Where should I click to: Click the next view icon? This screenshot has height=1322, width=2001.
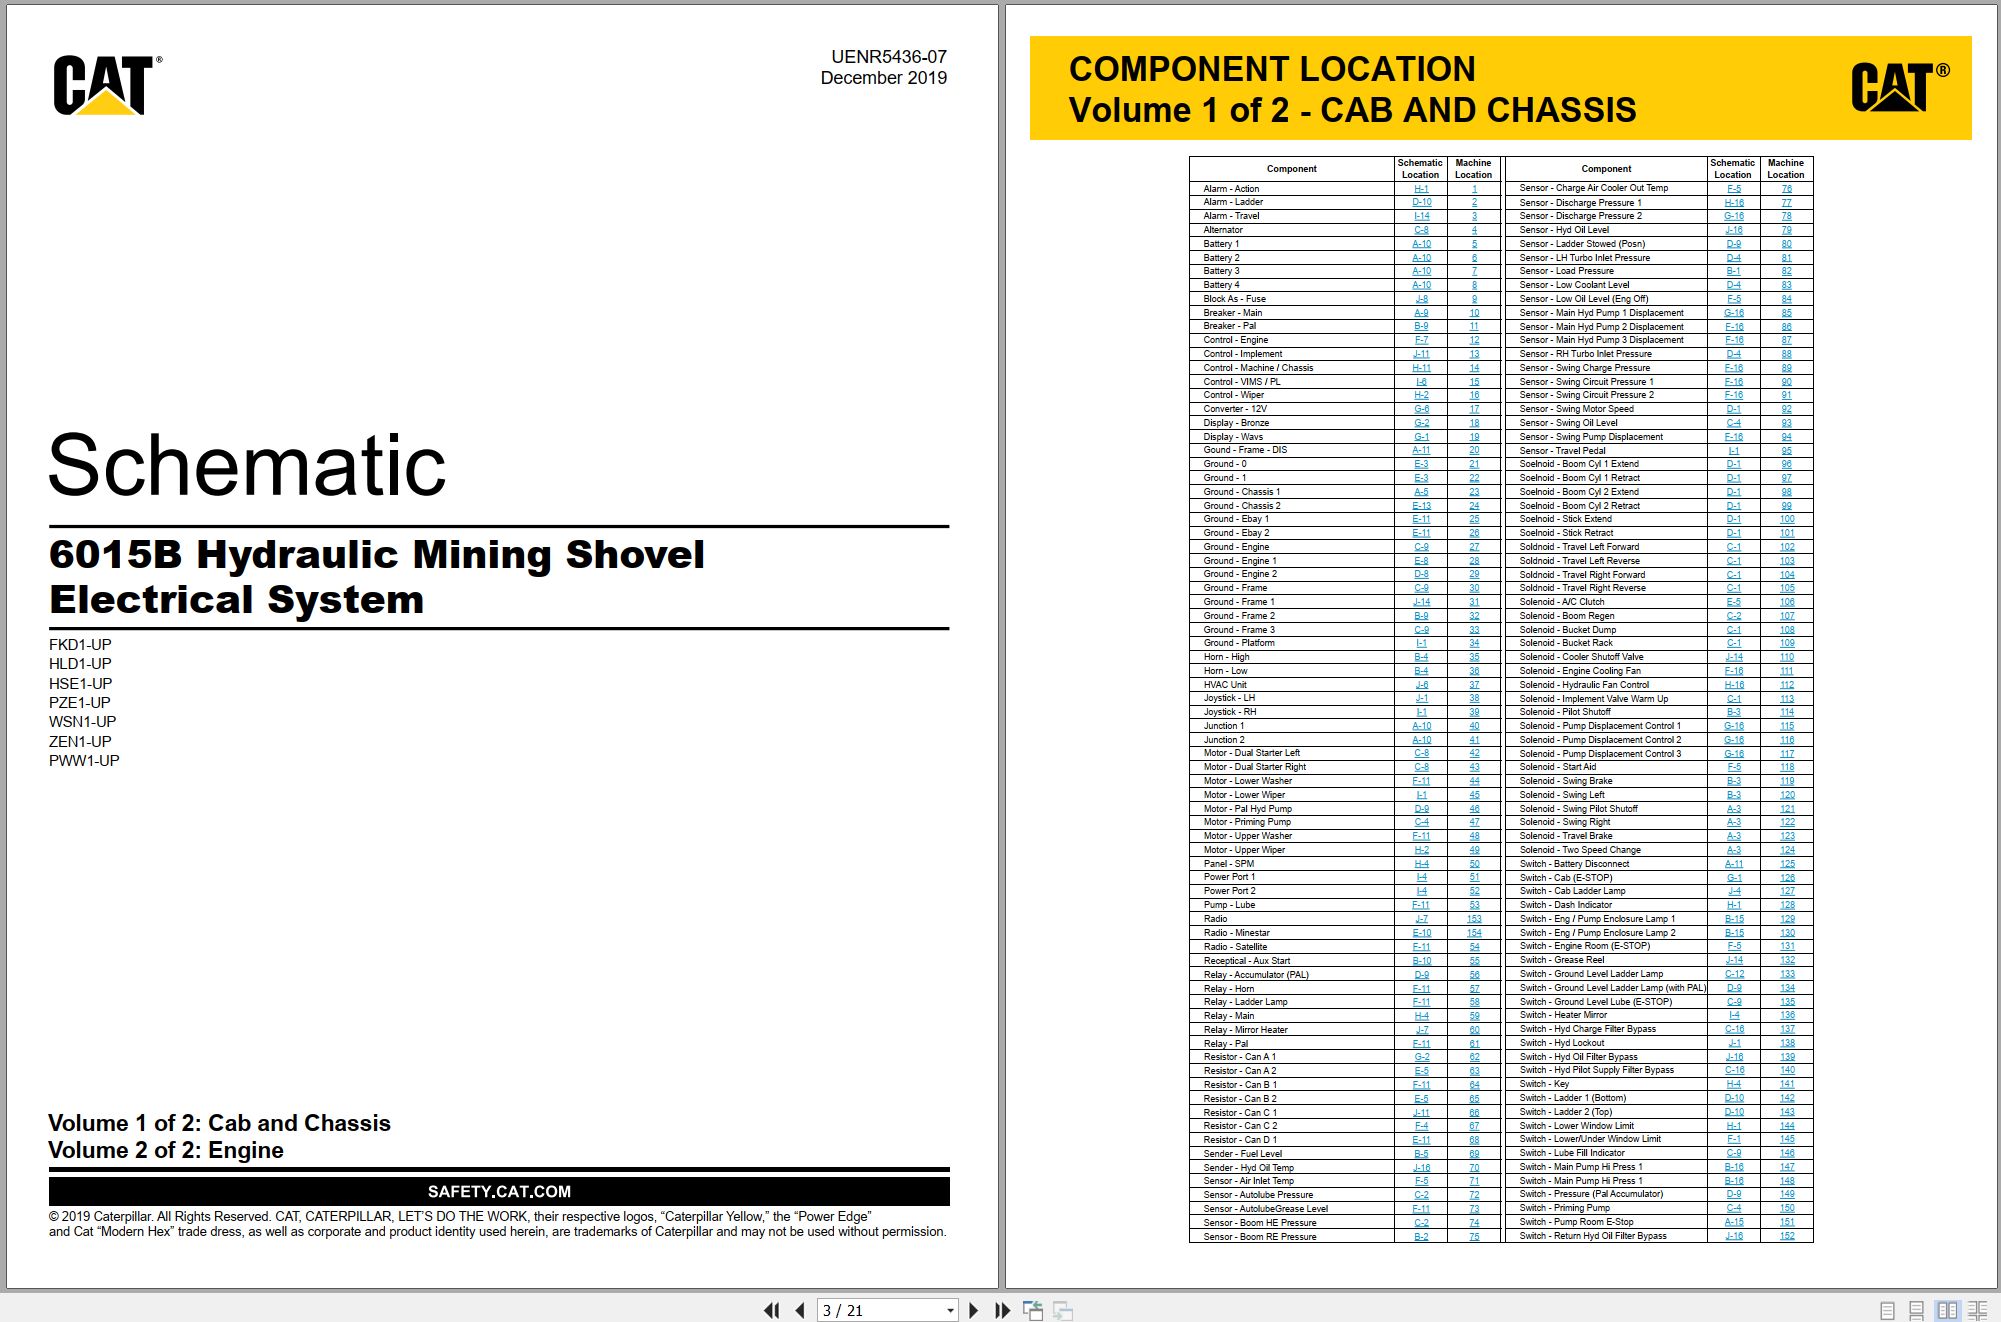point(1063,1310)
